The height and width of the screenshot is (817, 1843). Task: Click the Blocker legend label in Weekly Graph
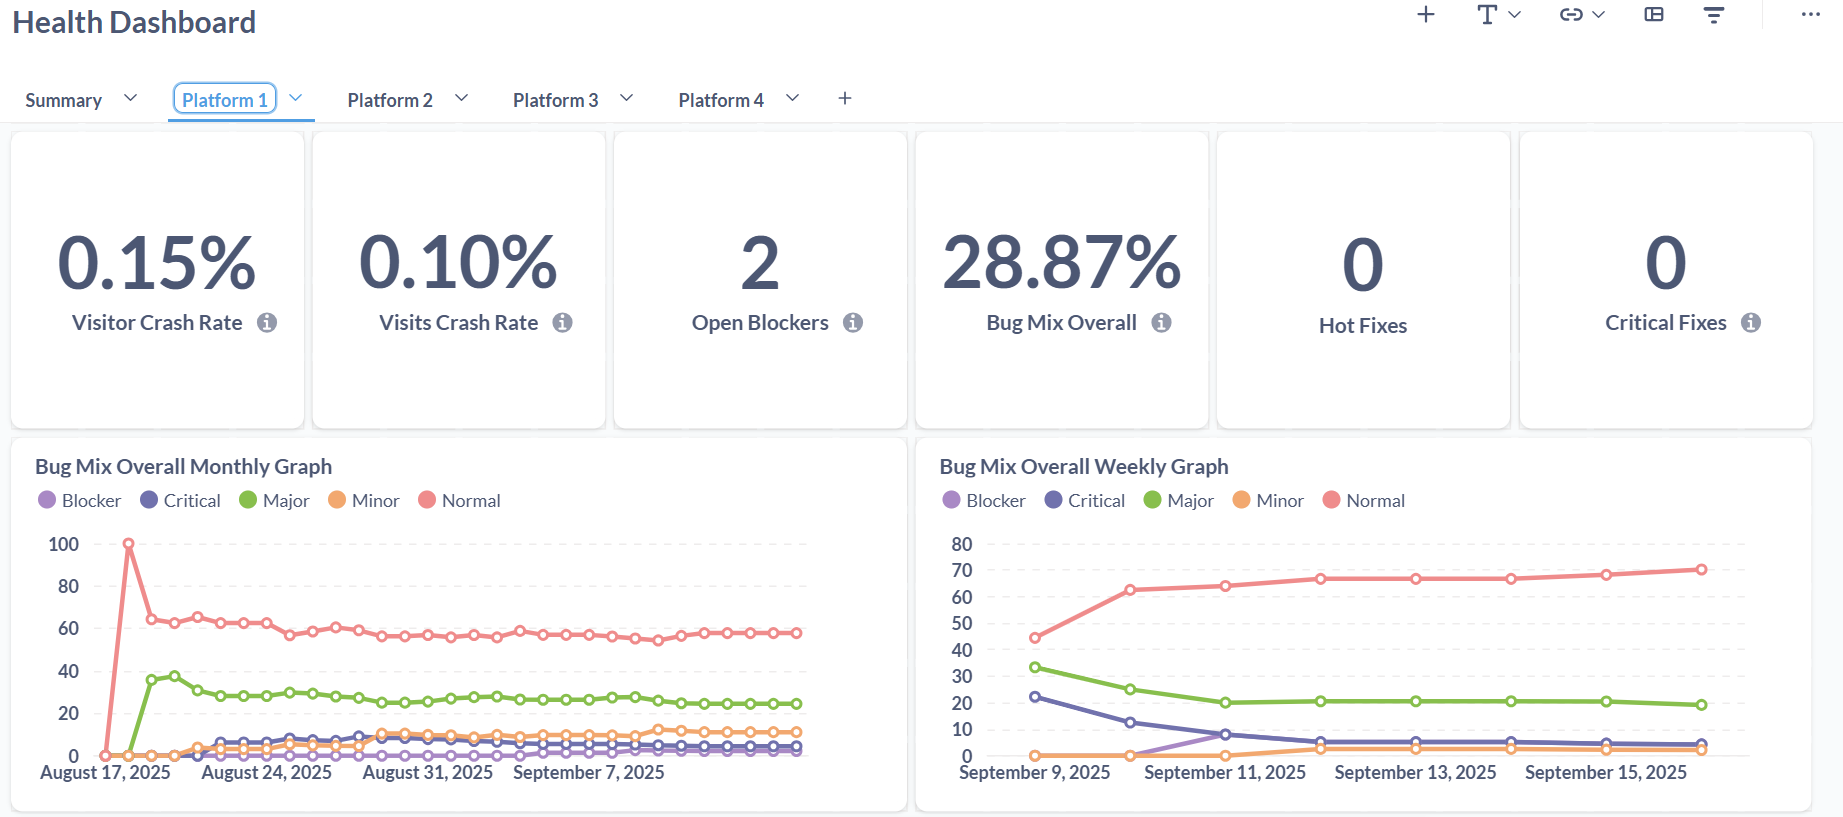click(996, 501)
